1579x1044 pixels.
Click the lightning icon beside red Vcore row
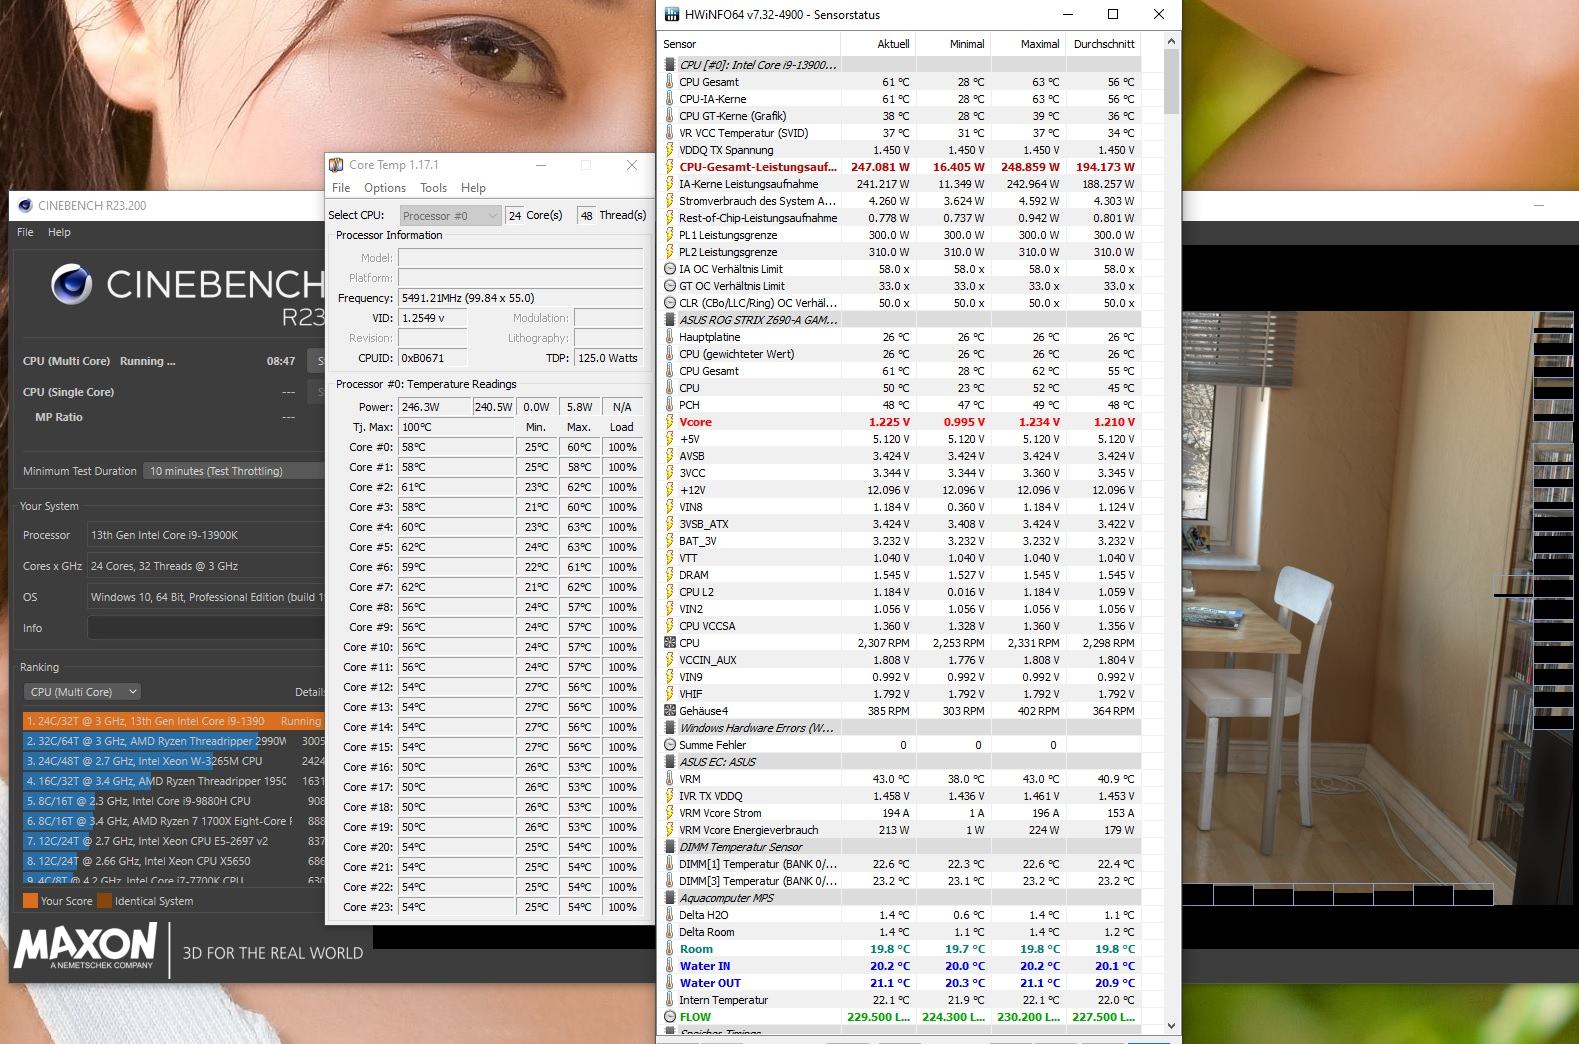(x=670, y=422)
